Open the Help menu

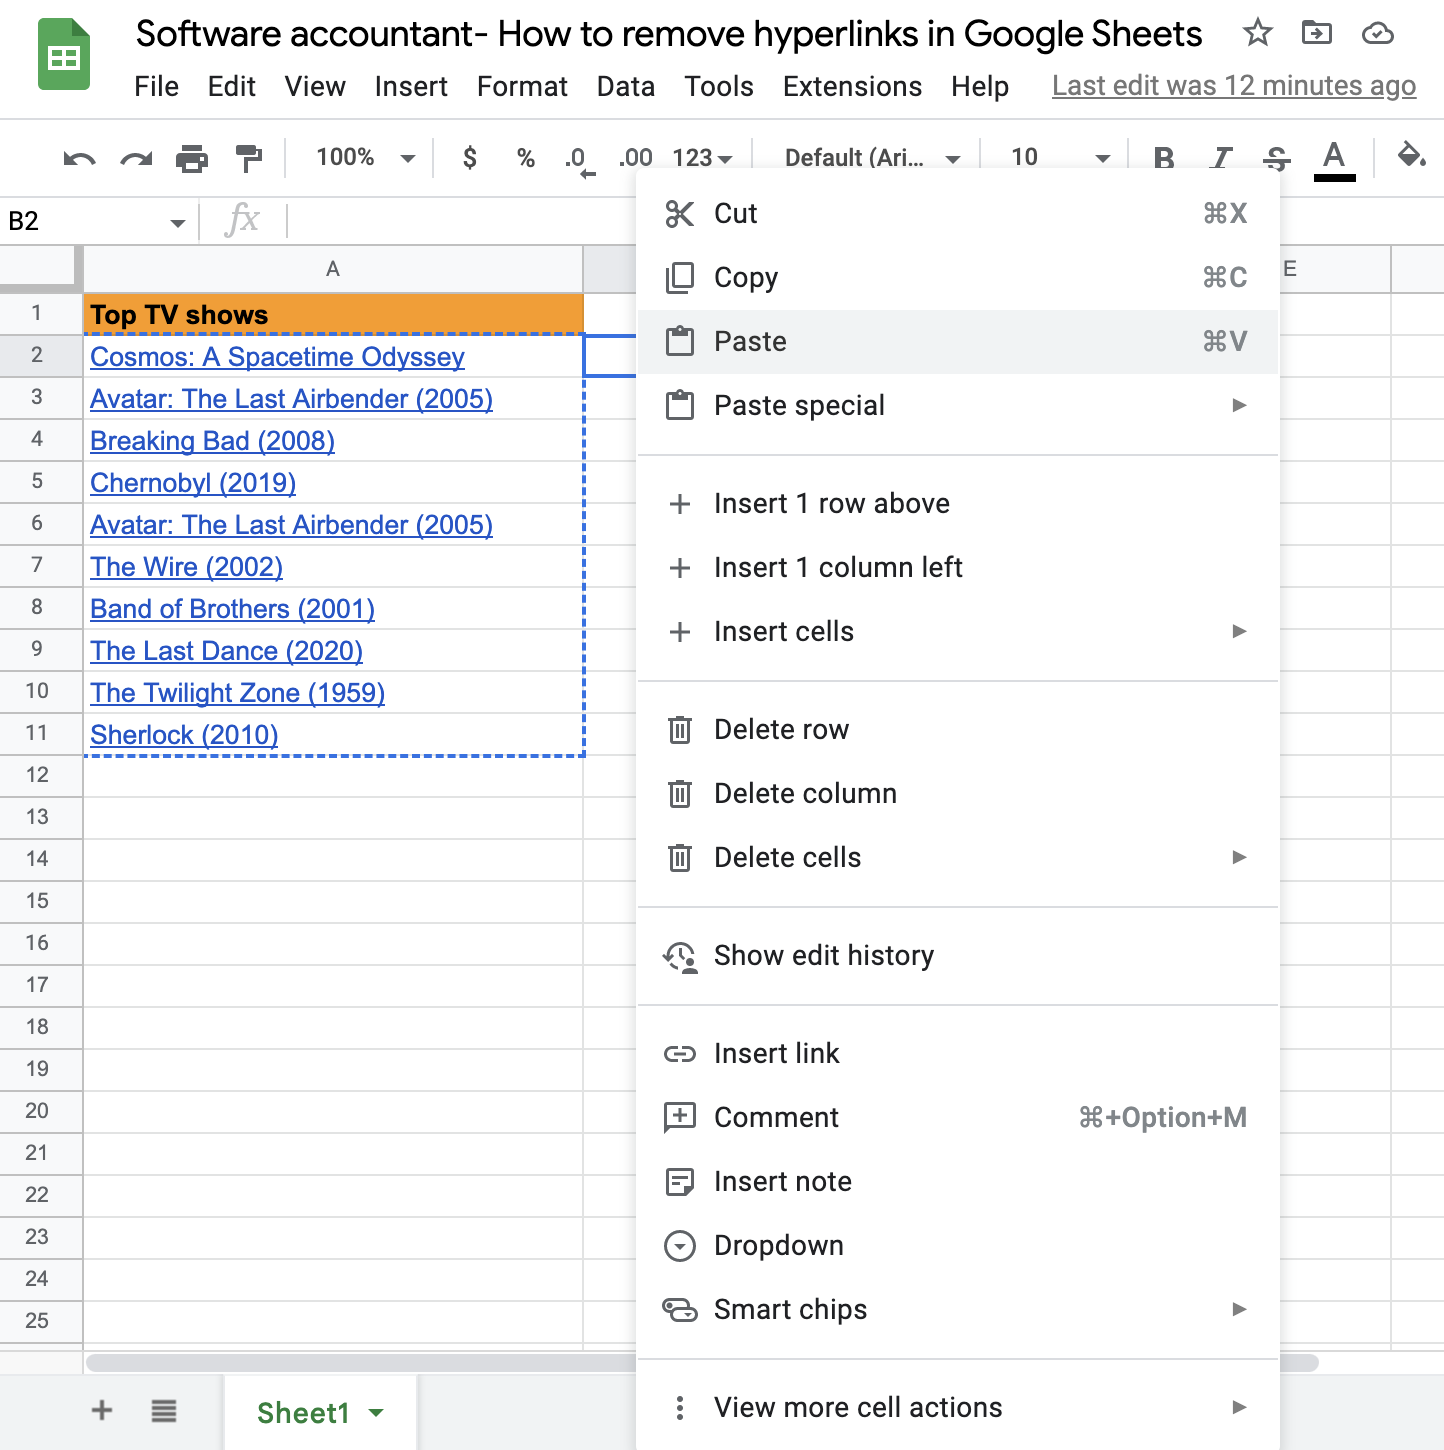click(x=980, y=87)
